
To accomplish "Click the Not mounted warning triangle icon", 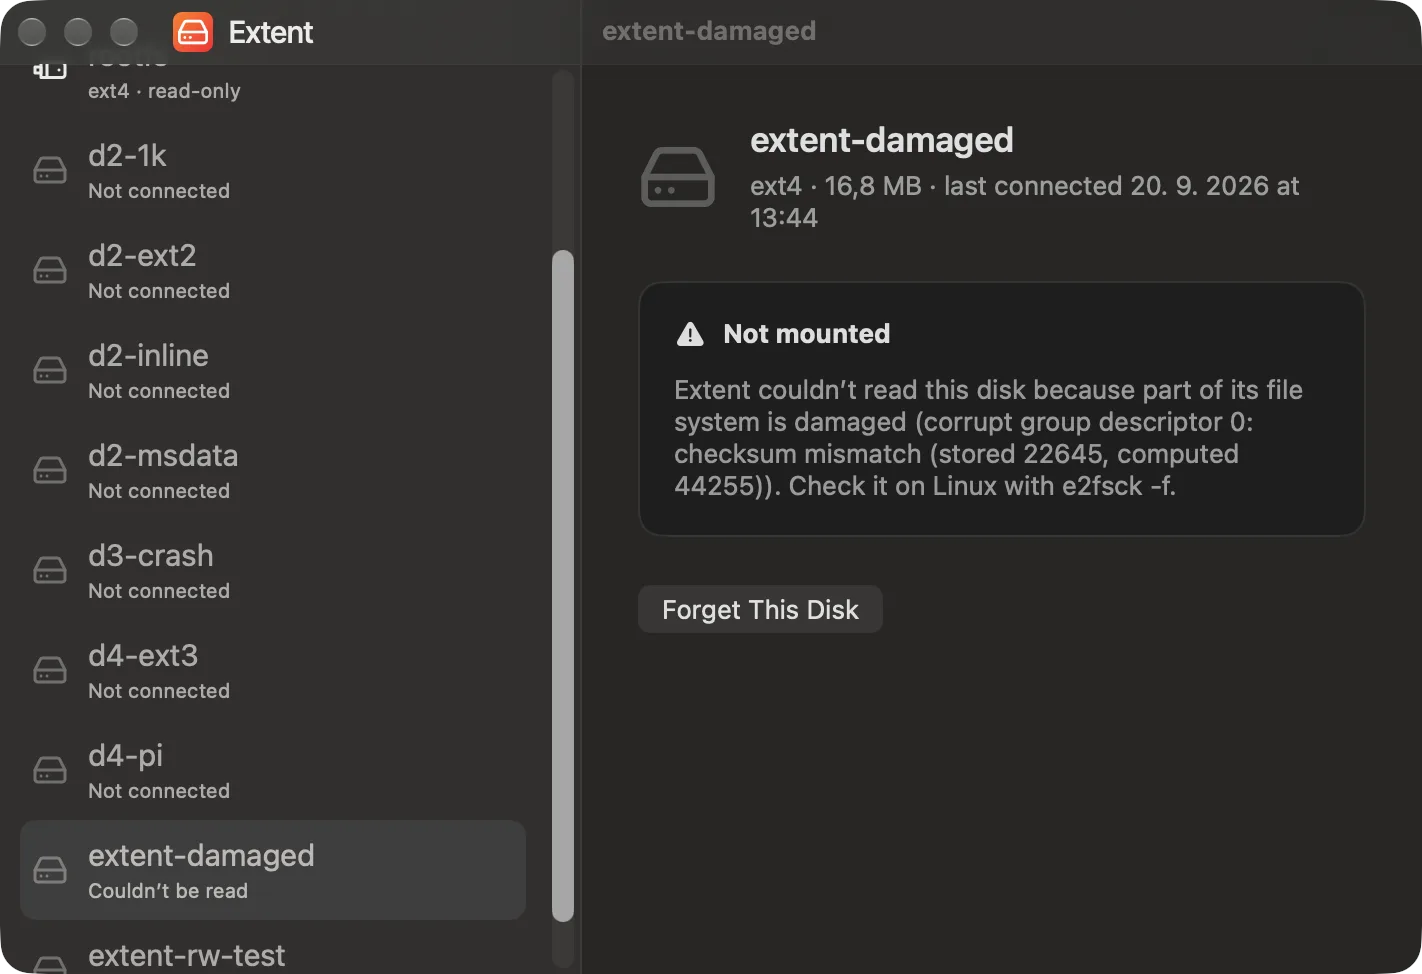I will point(690,334).
